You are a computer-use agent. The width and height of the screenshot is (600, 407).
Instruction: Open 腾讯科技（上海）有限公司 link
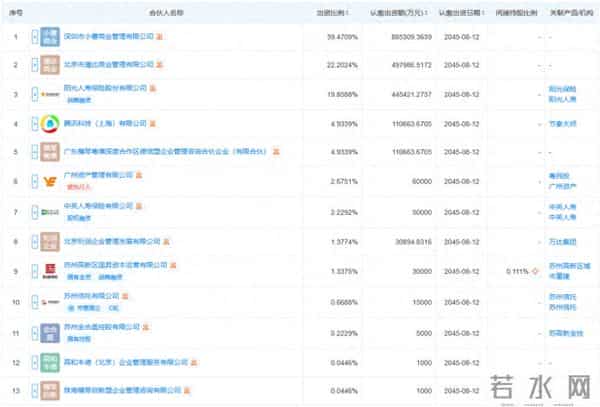coord(105,124)
